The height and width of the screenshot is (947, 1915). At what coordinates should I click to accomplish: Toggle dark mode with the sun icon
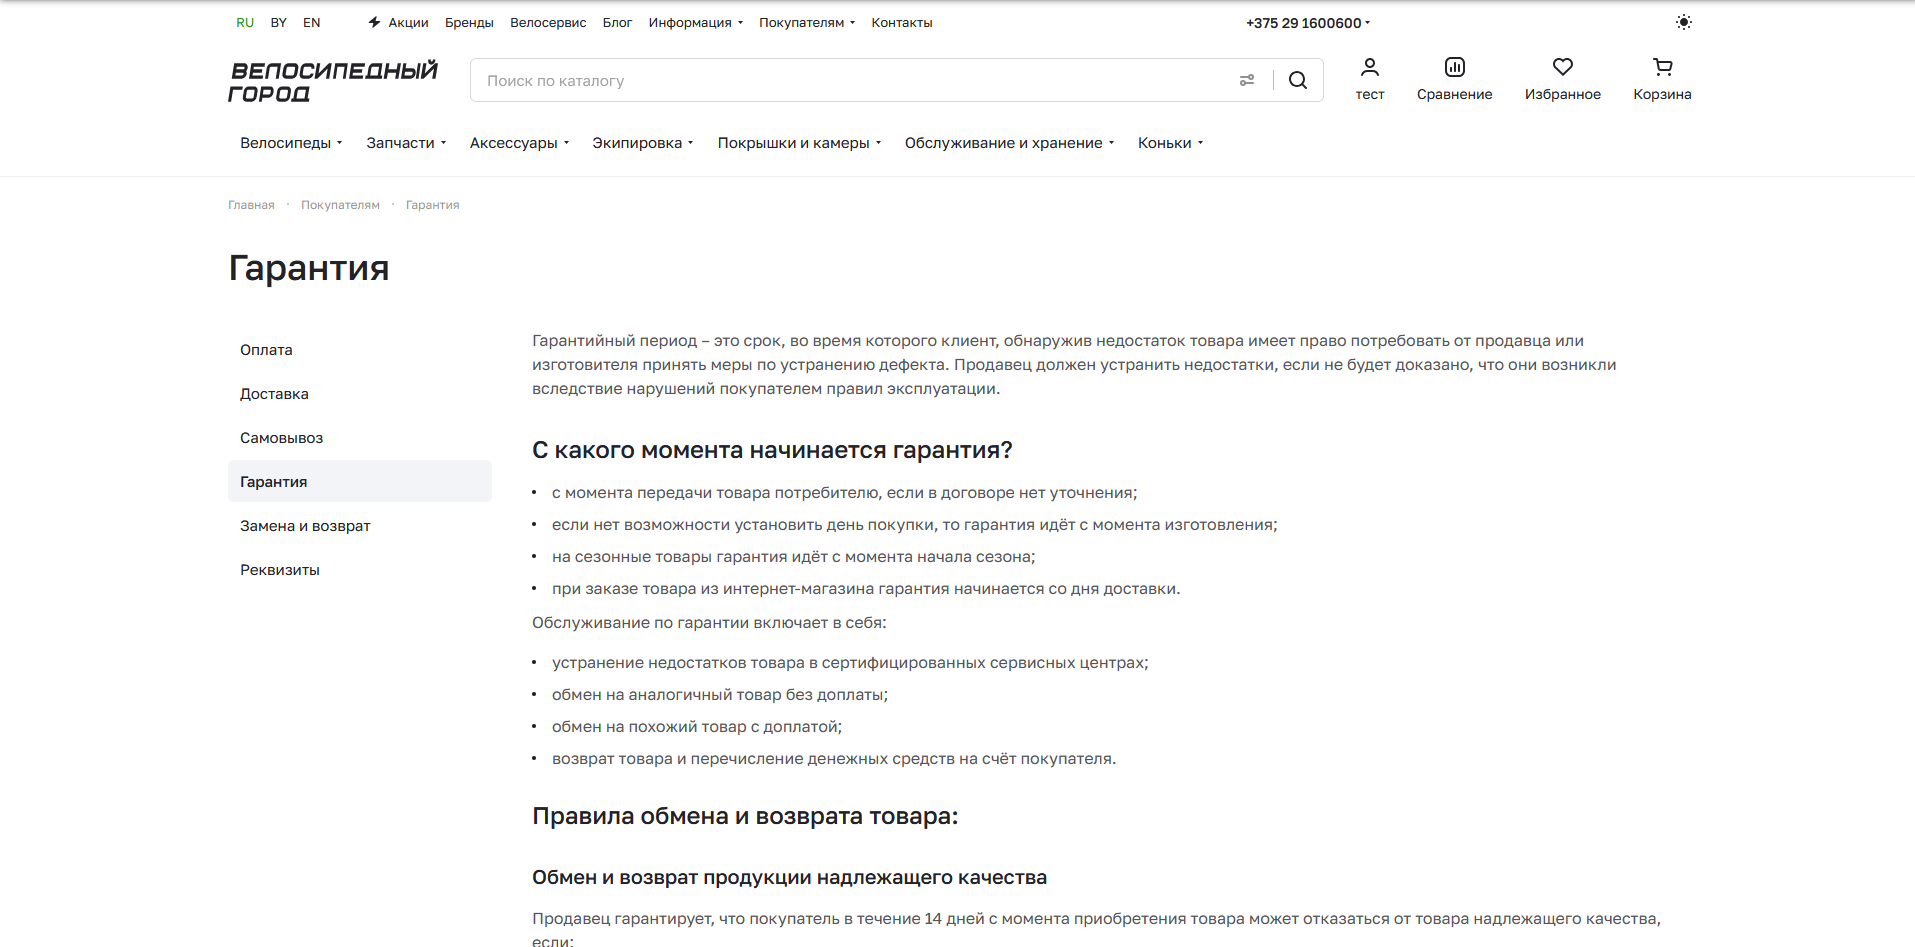coord(1683,21)
